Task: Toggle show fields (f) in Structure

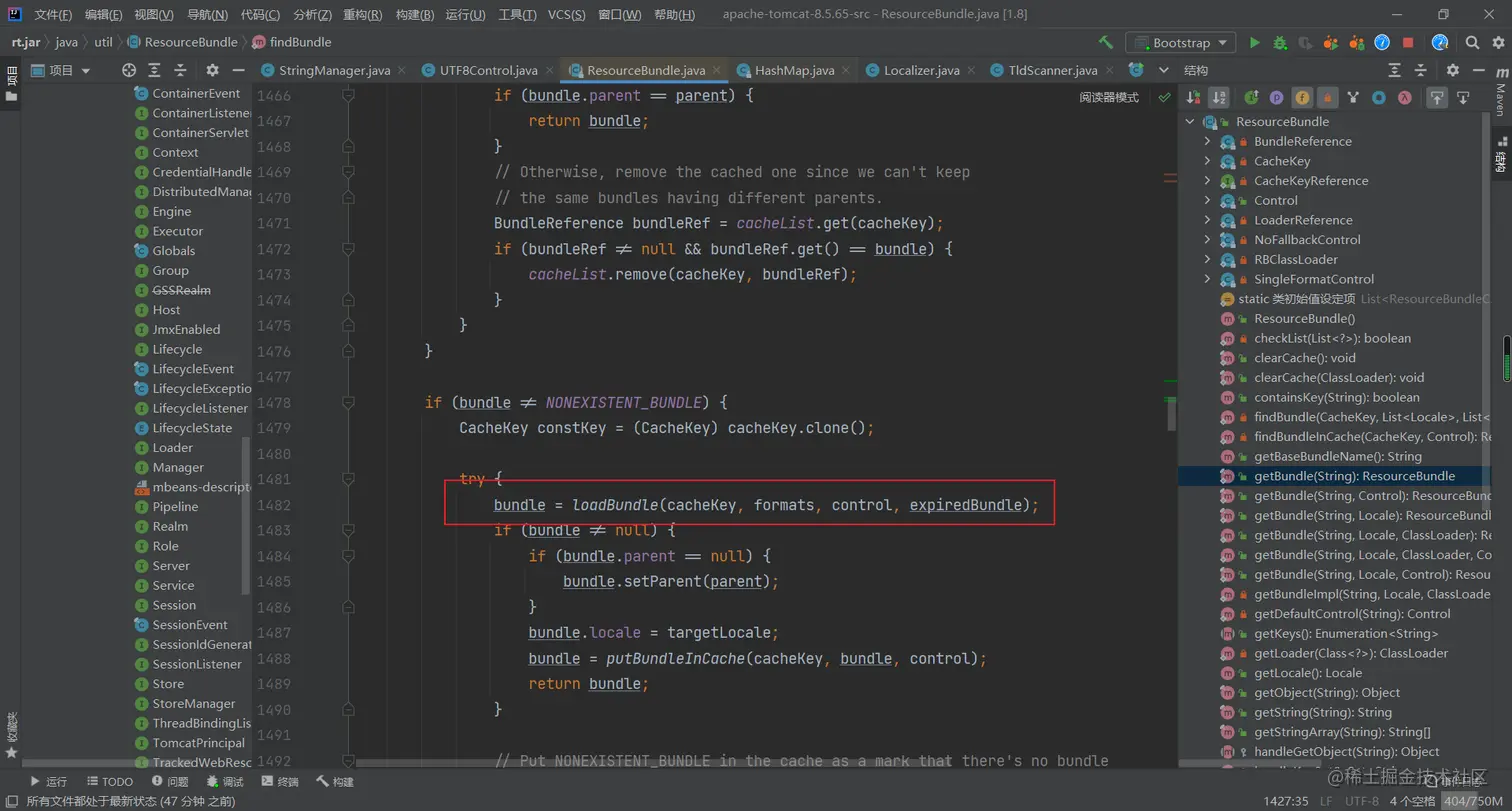Action: coord(1302,98)
